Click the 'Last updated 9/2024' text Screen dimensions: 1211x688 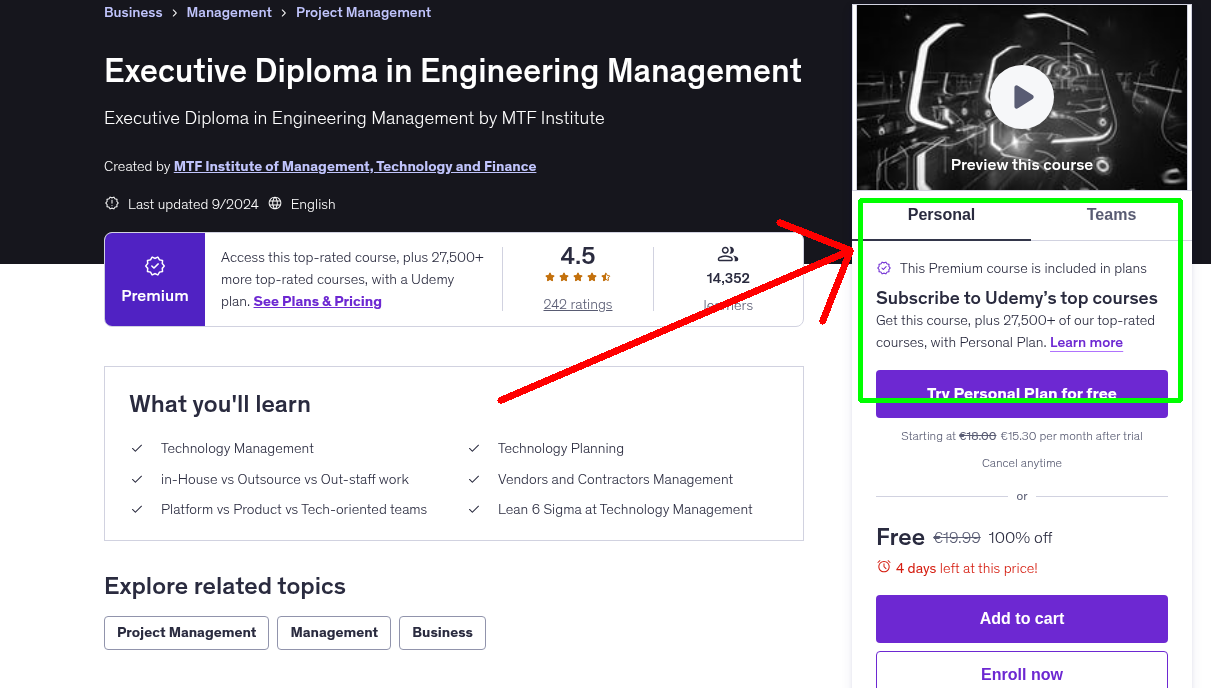point(193,204)
